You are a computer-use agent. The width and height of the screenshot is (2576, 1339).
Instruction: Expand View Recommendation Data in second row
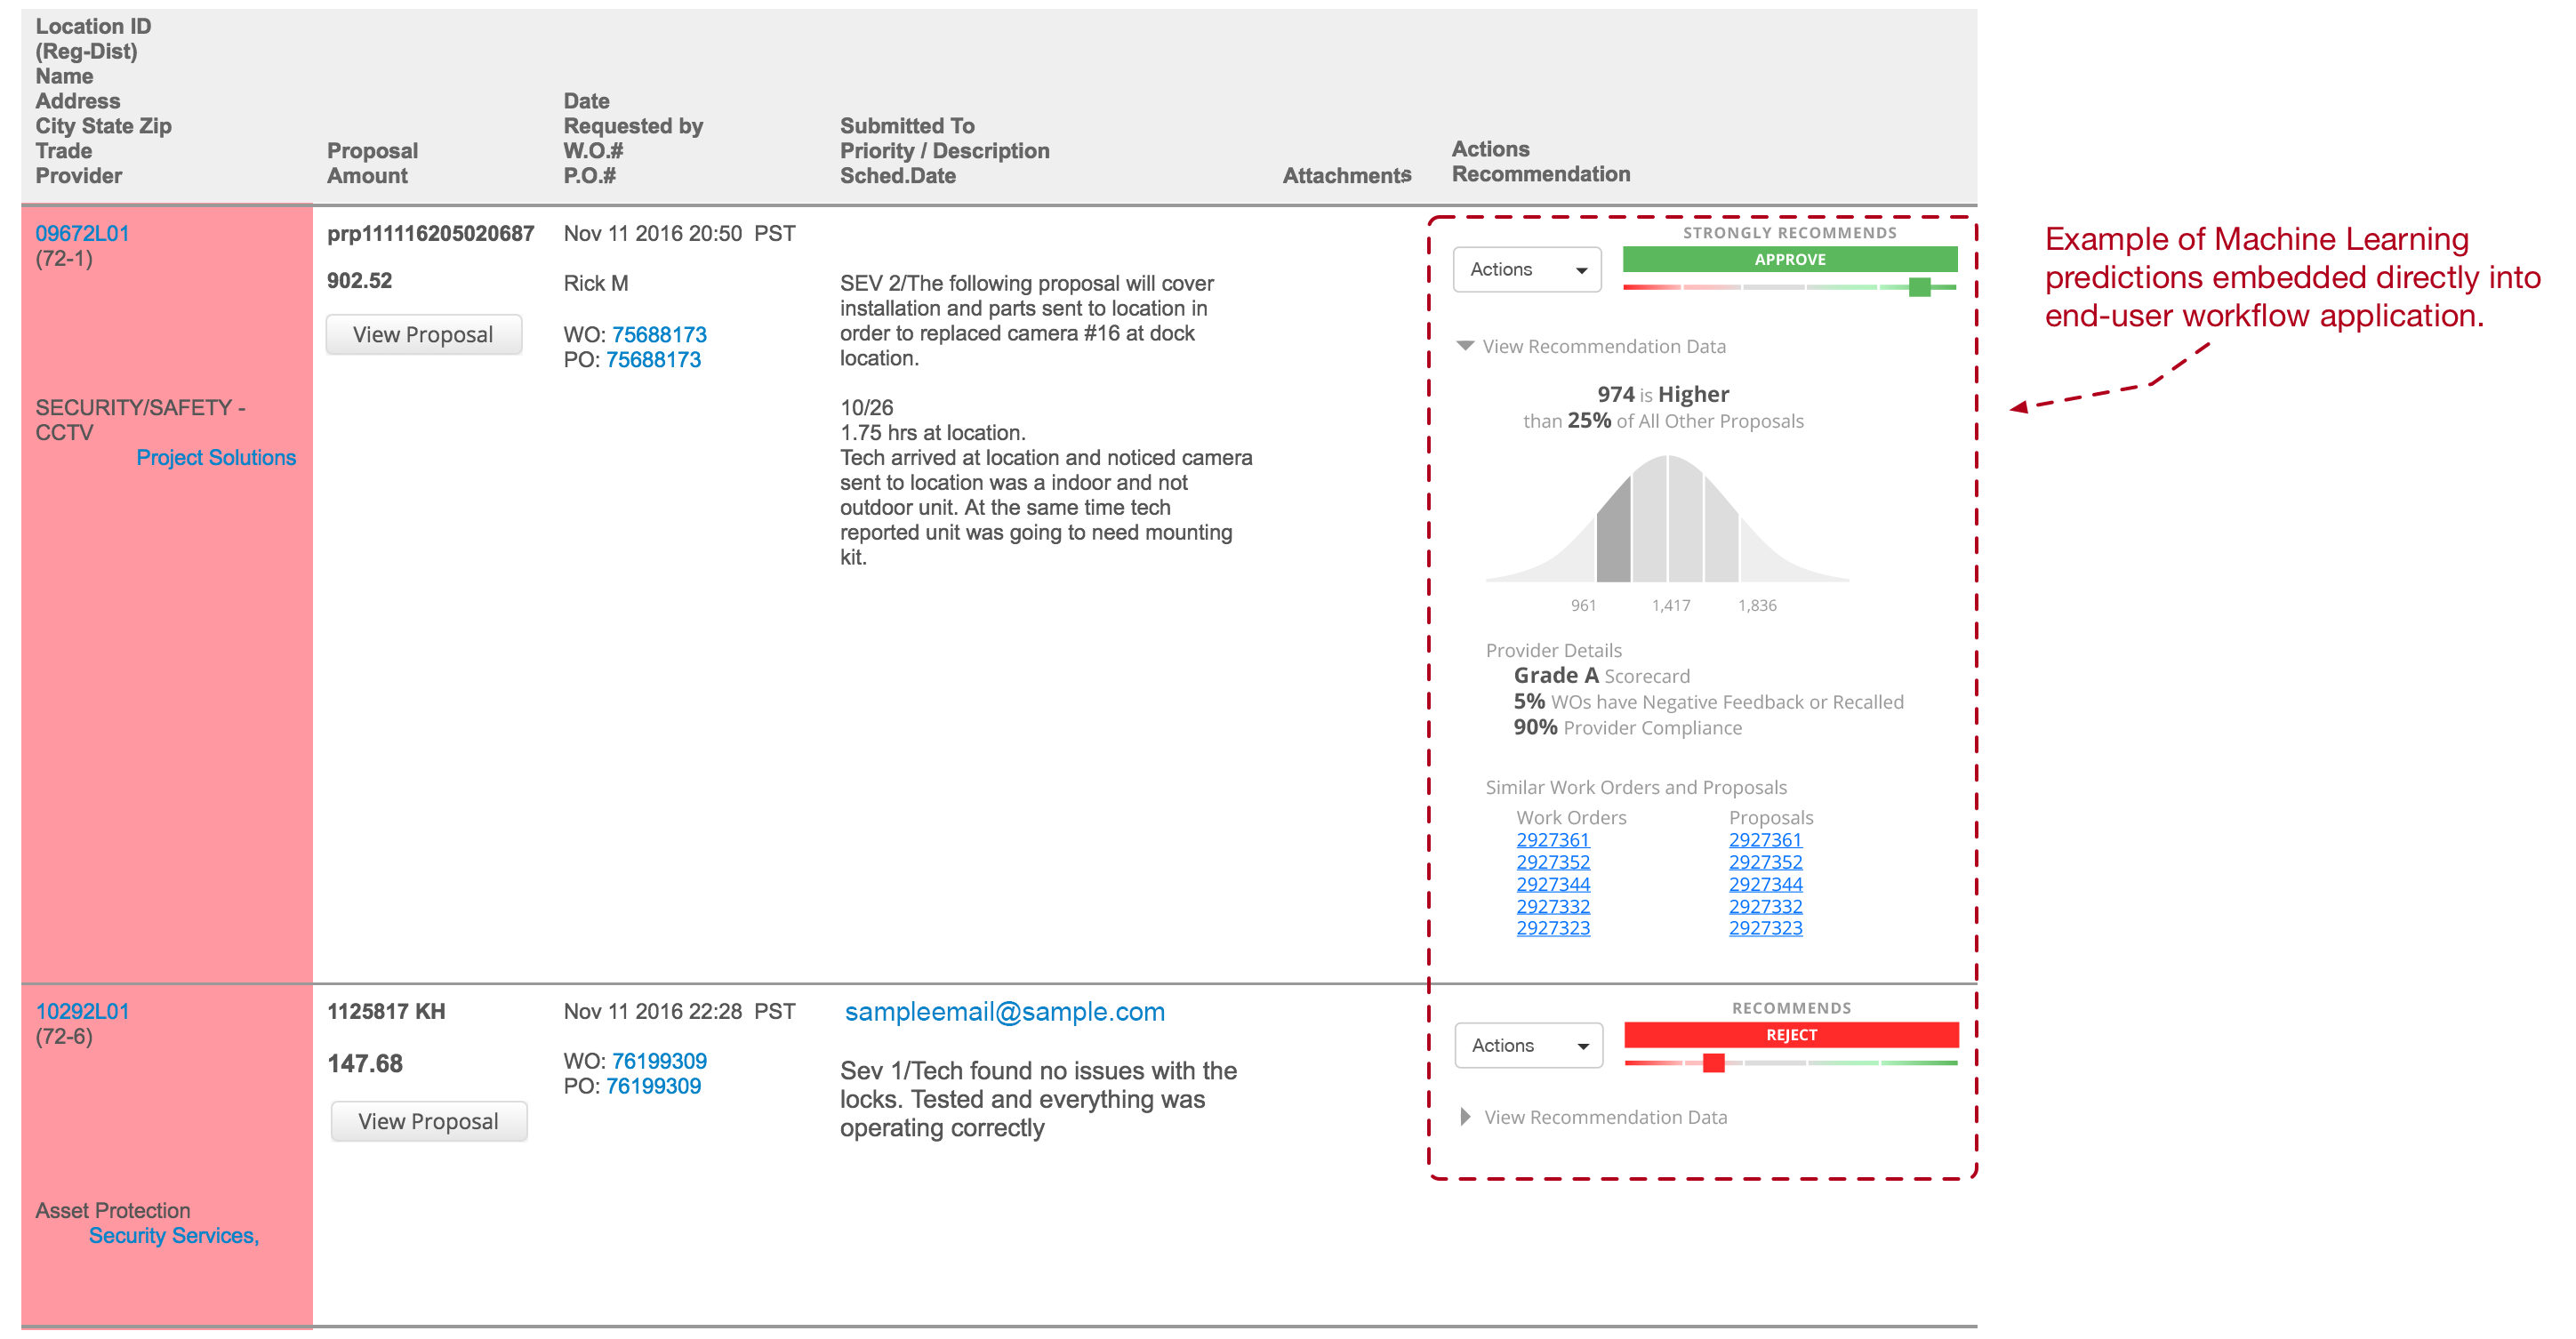tap(1594, 1117)
